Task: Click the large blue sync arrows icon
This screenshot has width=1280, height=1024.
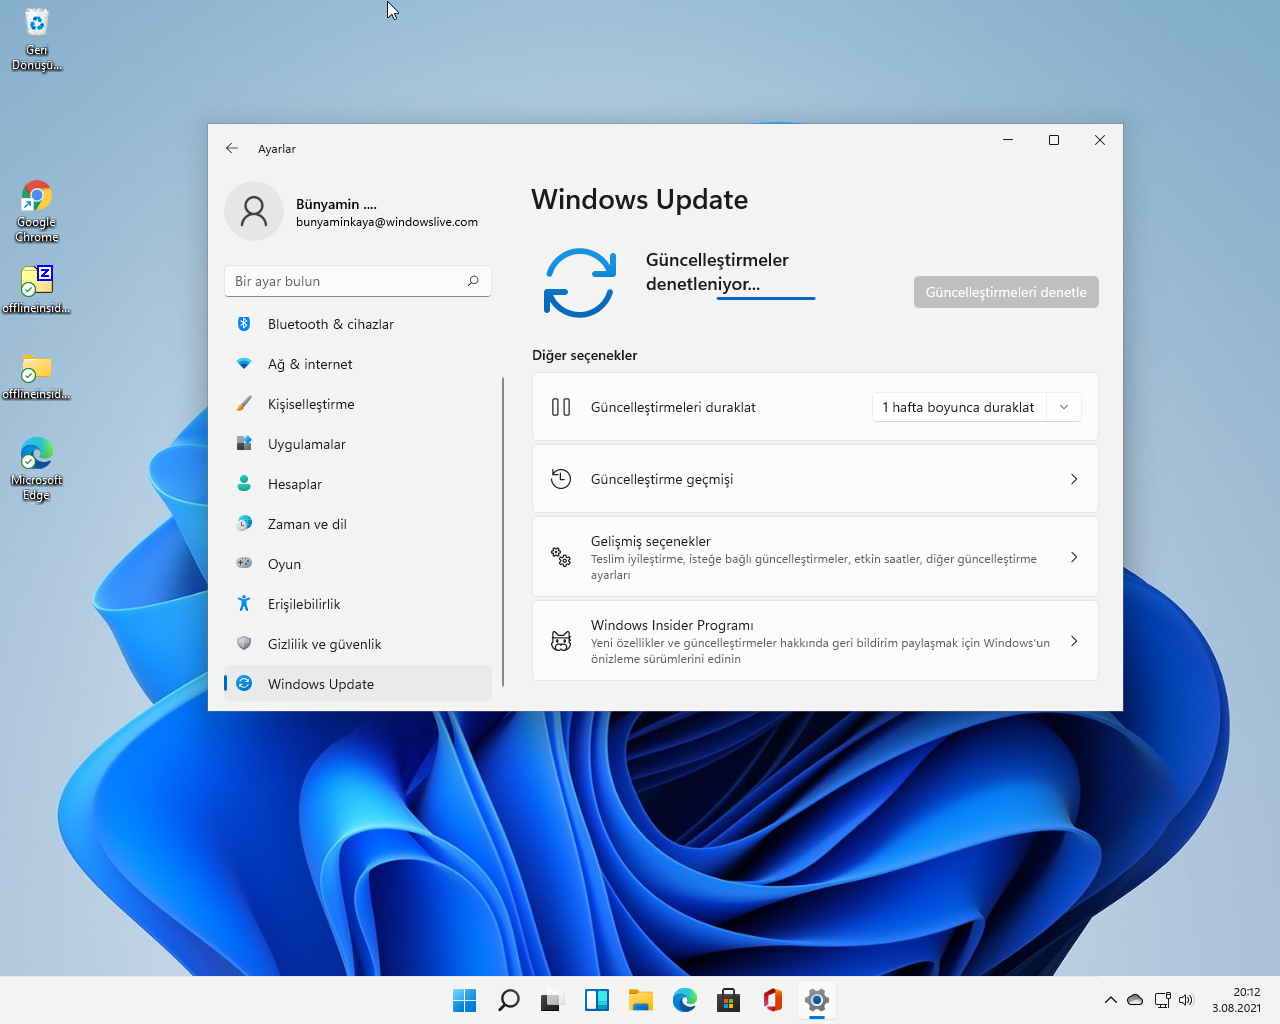Action: (x=580, y=283)
